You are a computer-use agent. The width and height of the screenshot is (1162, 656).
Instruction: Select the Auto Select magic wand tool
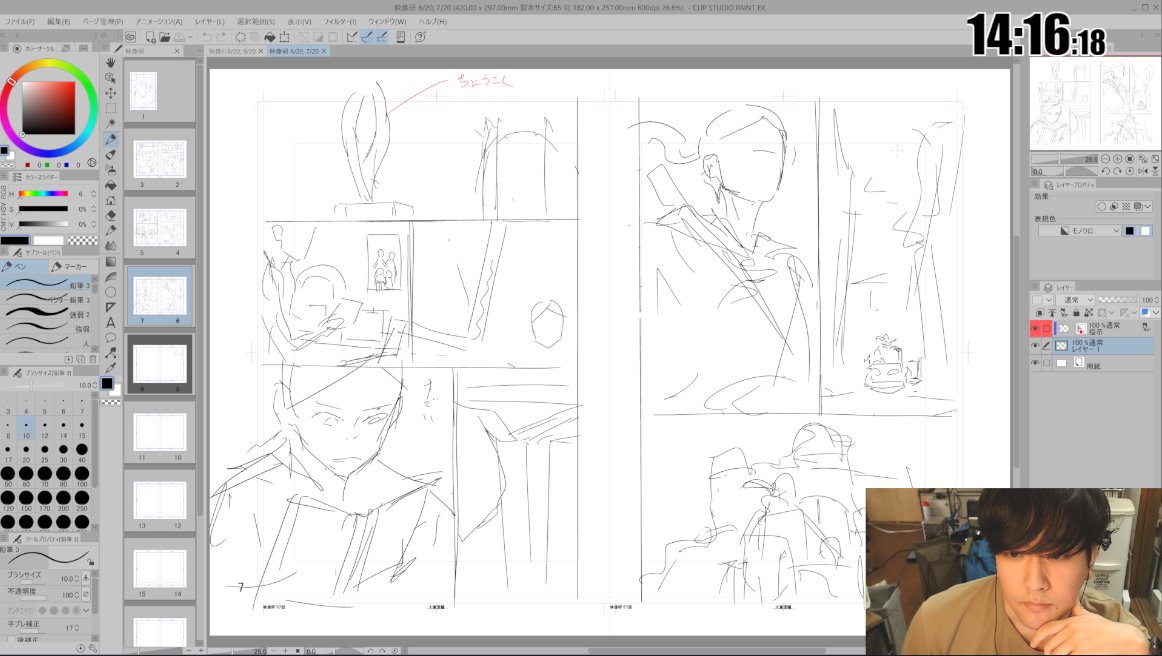(x=110, y=124)
